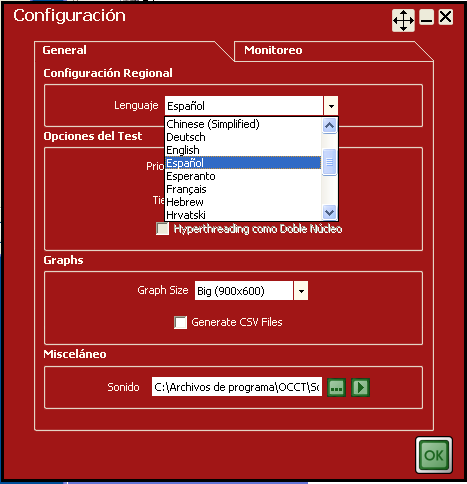Check the Generate CSV Files box
Image resolution: width=467 pixels, height=484 pixels.
(180, 322)
